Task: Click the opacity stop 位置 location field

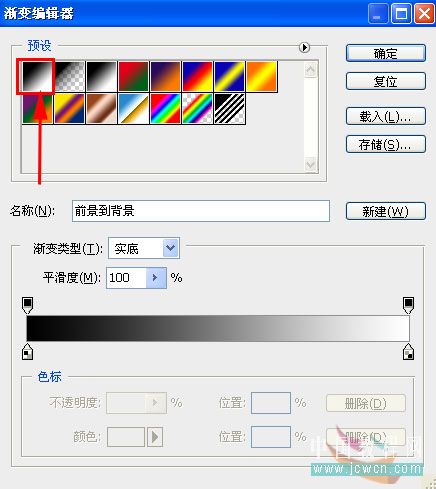Action: (271, 403)
